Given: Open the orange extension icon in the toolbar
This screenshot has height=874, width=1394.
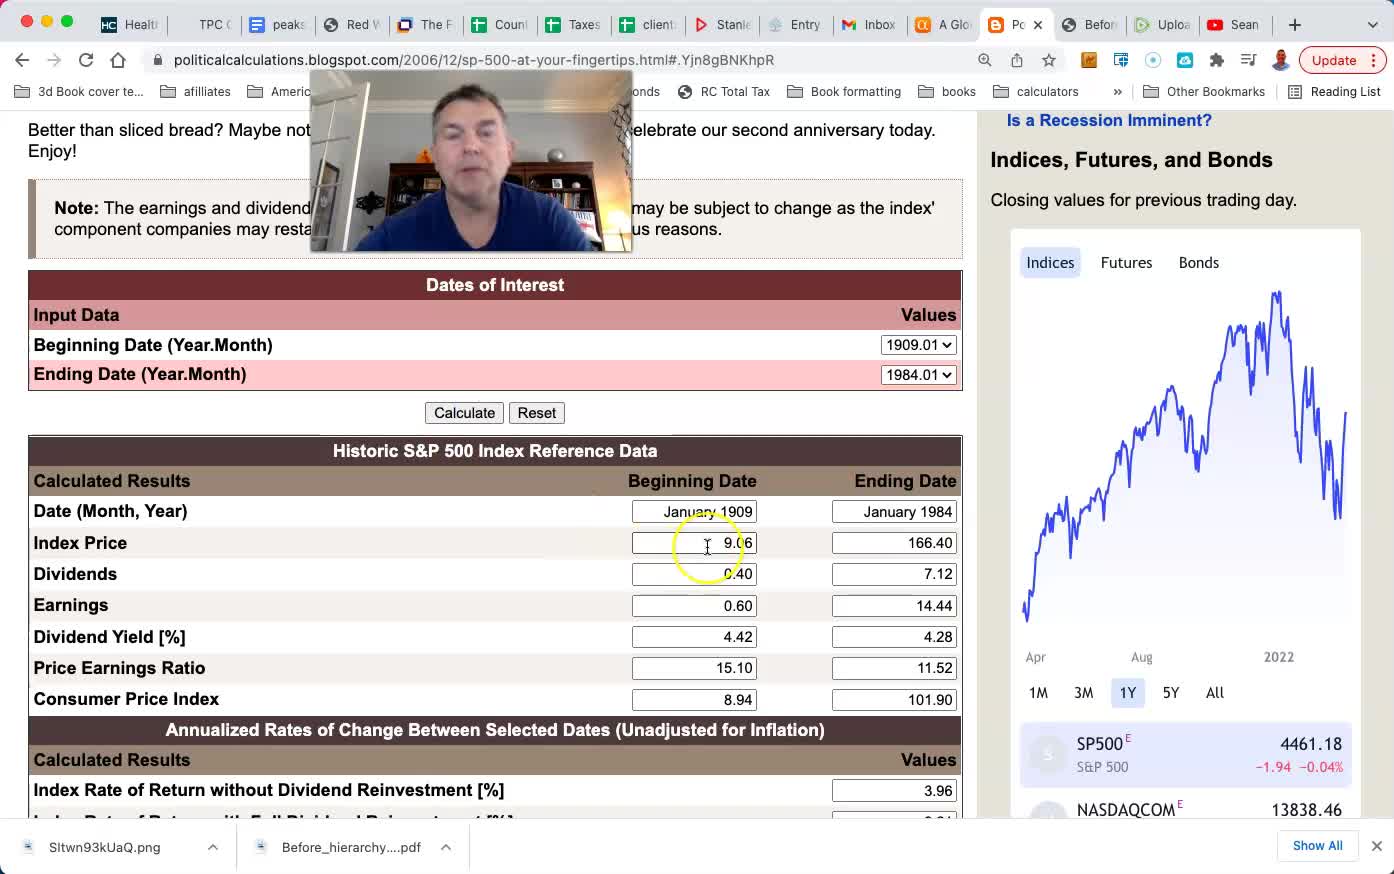Looking at the screenshot, I should [1089, 60].
